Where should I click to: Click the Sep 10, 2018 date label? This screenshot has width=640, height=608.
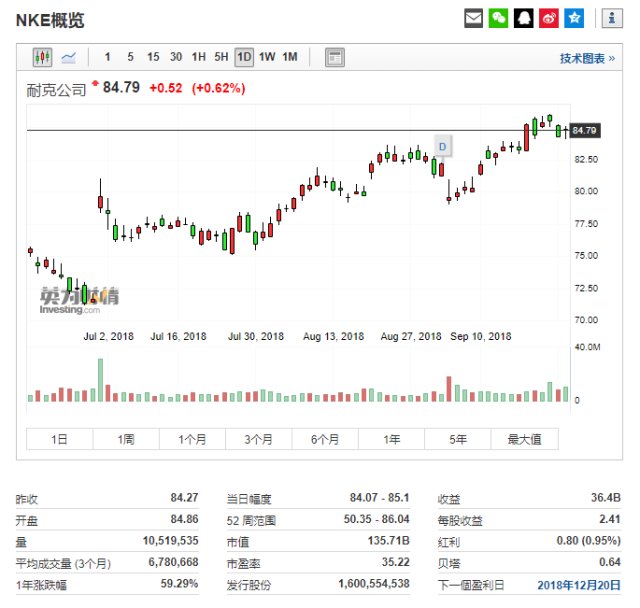[x=480, y=337]
